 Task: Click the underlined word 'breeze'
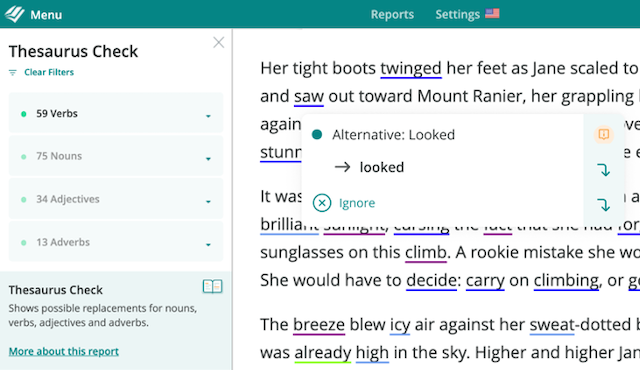click(x=319, y=325)
